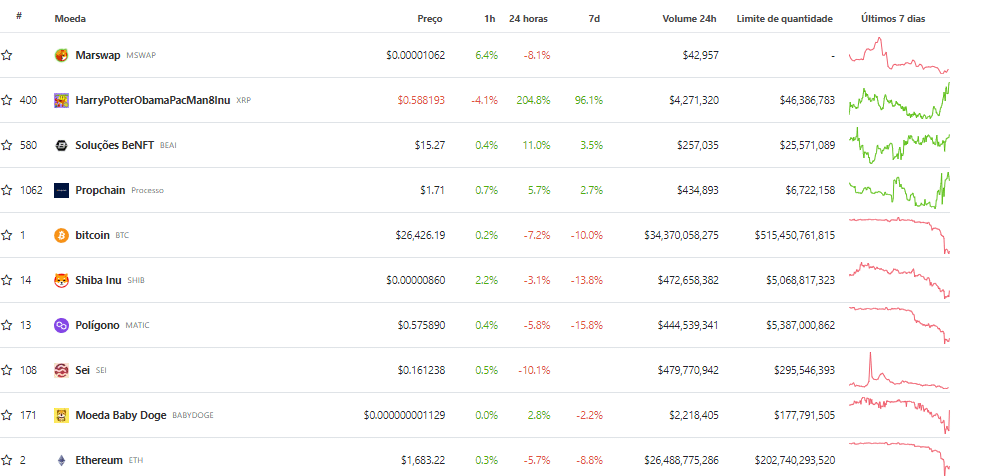Select bitcoin price $26,426.19
Image resolution: width=986 pixels, height=476 pixels.
[420, 235]
